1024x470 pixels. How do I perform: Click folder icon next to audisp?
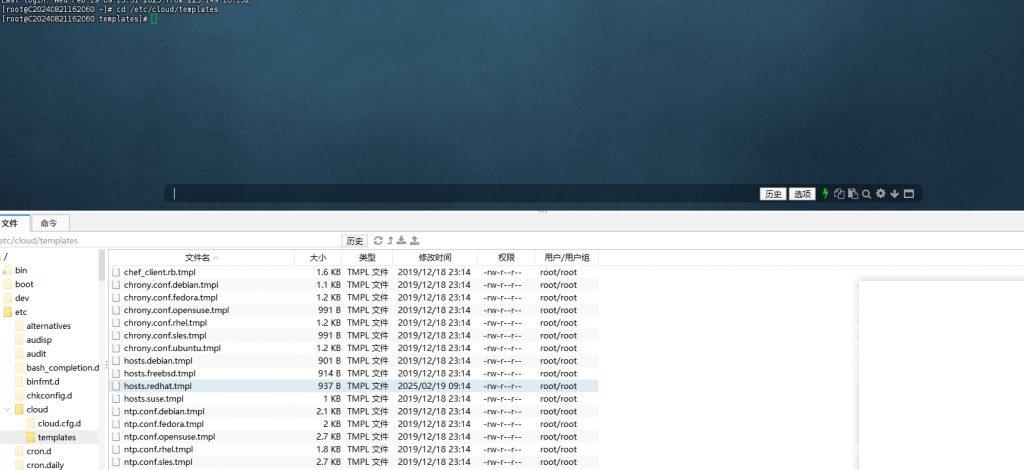point(19,340)
